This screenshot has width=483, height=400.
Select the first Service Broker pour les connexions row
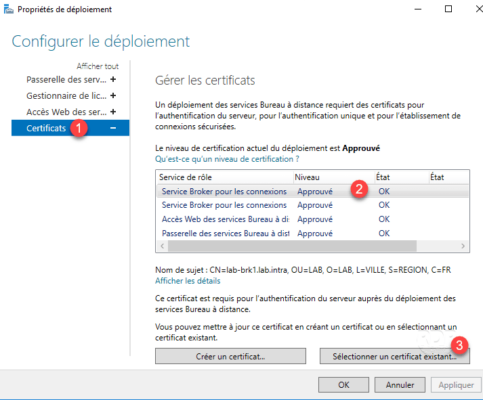pos(312,191)
